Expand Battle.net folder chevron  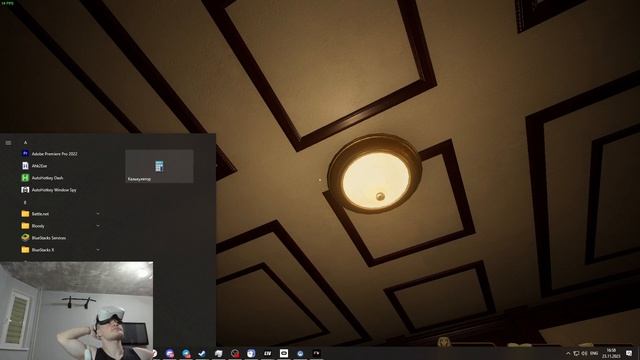pyautogui.click(x=98, y=214)
